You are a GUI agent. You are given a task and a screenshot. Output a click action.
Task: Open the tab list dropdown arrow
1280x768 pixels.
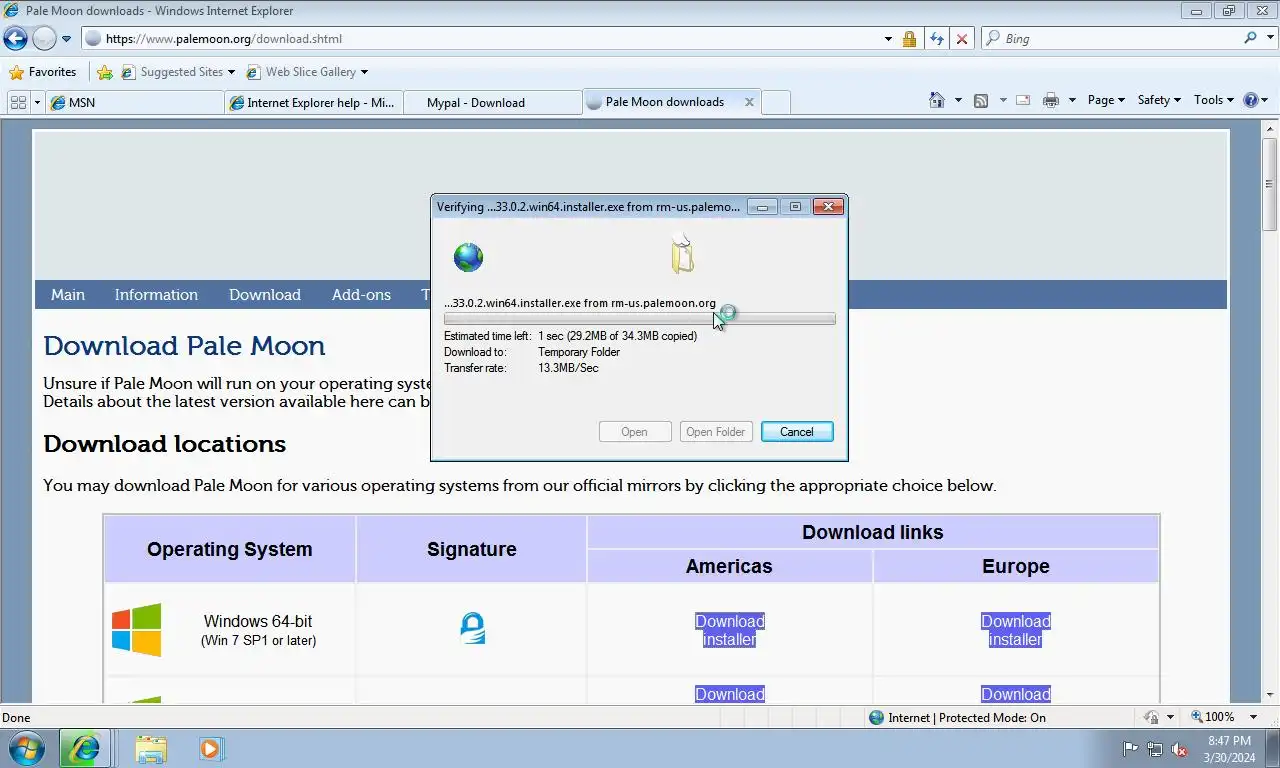38,102
